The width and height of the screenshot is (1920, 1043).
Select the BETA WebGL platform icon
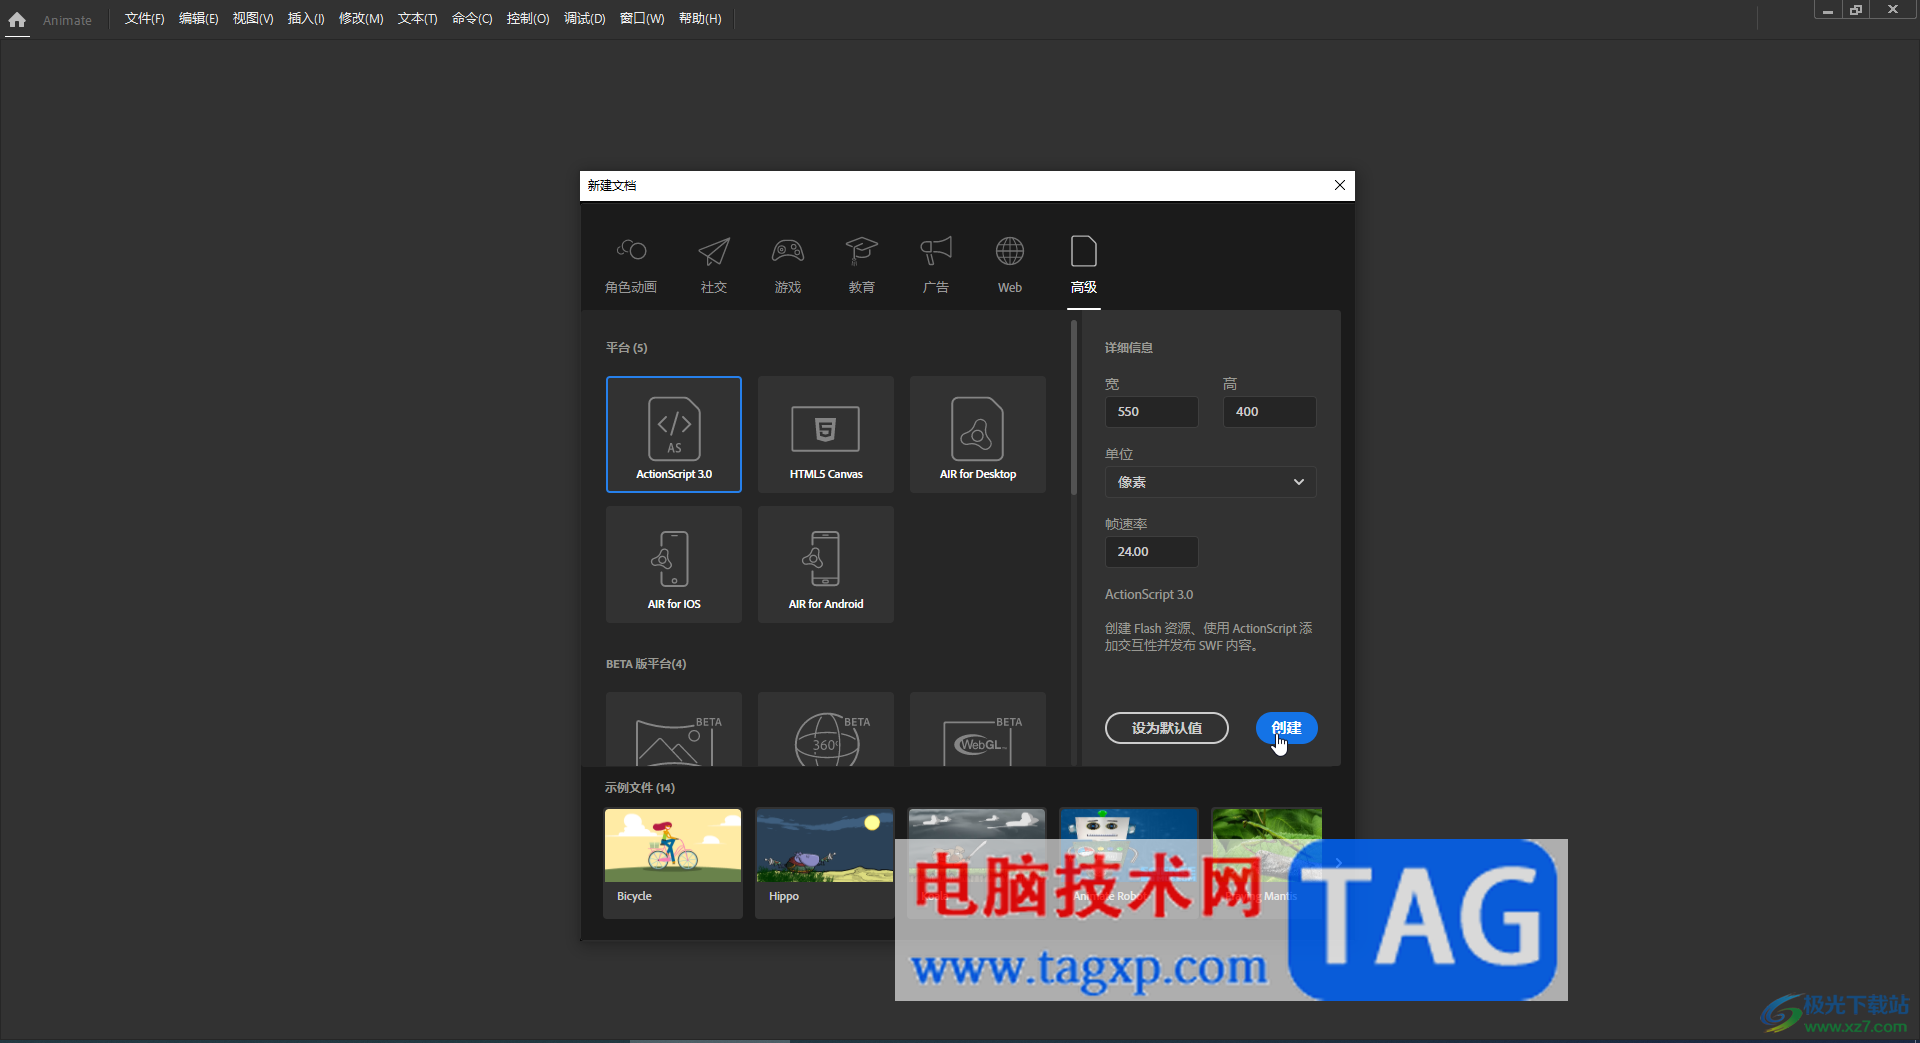(978, 729)
